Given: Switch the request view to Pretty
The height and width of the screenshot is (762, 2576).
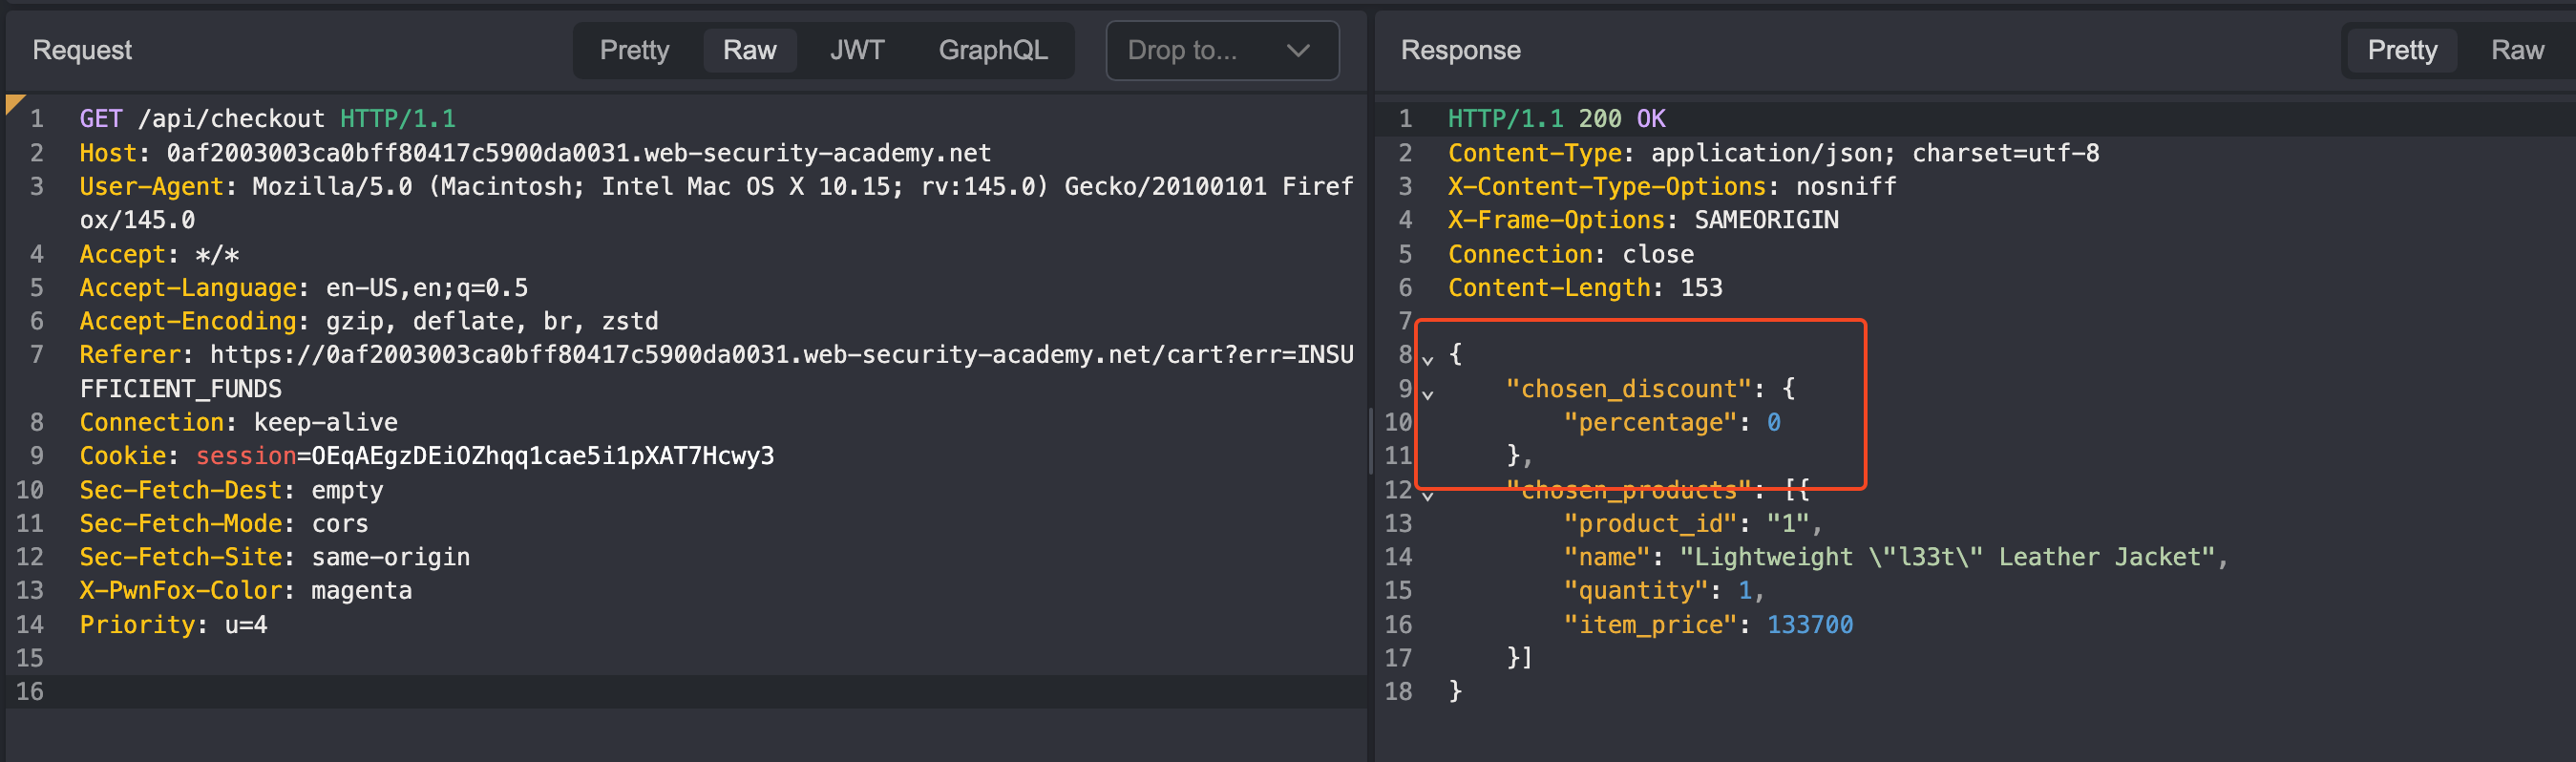Looking at the screenshot, I should (x=634, y=50).
